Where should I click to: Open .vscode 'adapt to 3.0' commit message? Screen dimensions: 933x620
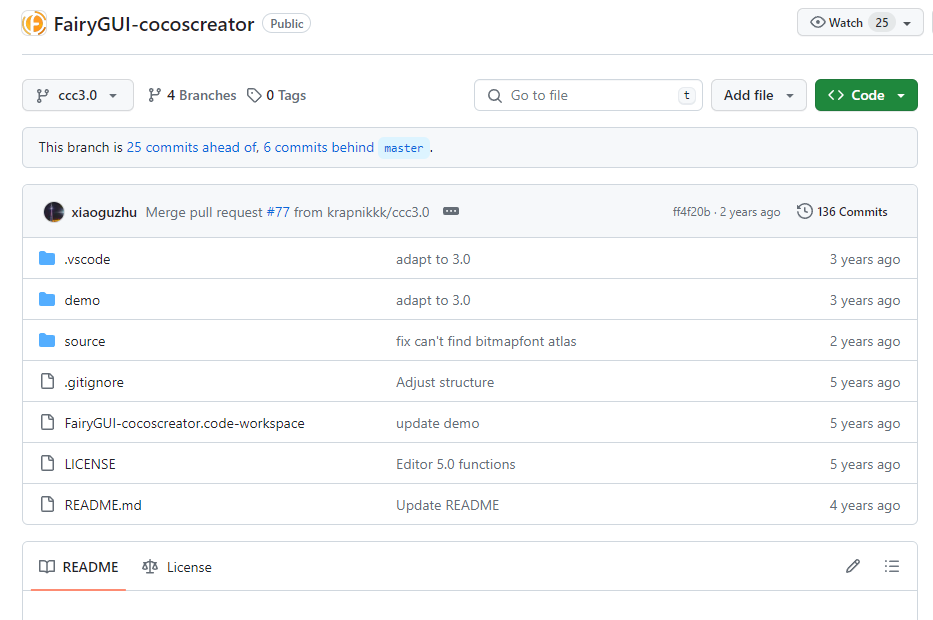click(x=433, y=259)
